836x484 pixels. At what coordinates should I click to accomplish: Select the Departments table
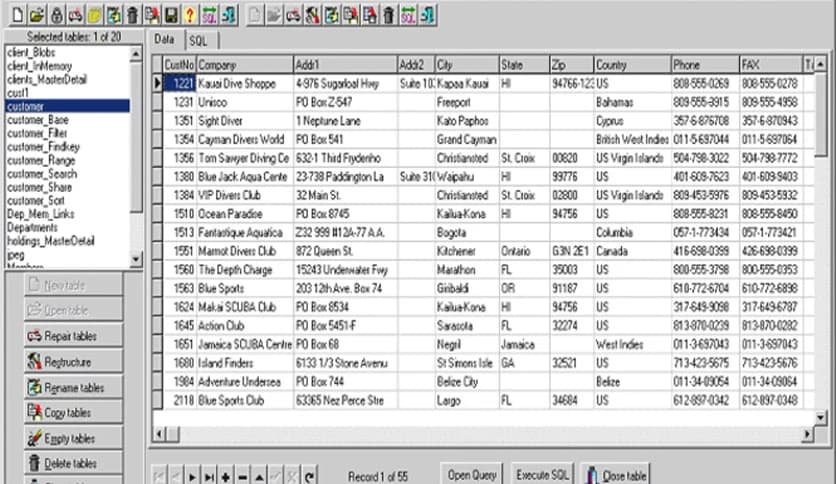point(68,228)
